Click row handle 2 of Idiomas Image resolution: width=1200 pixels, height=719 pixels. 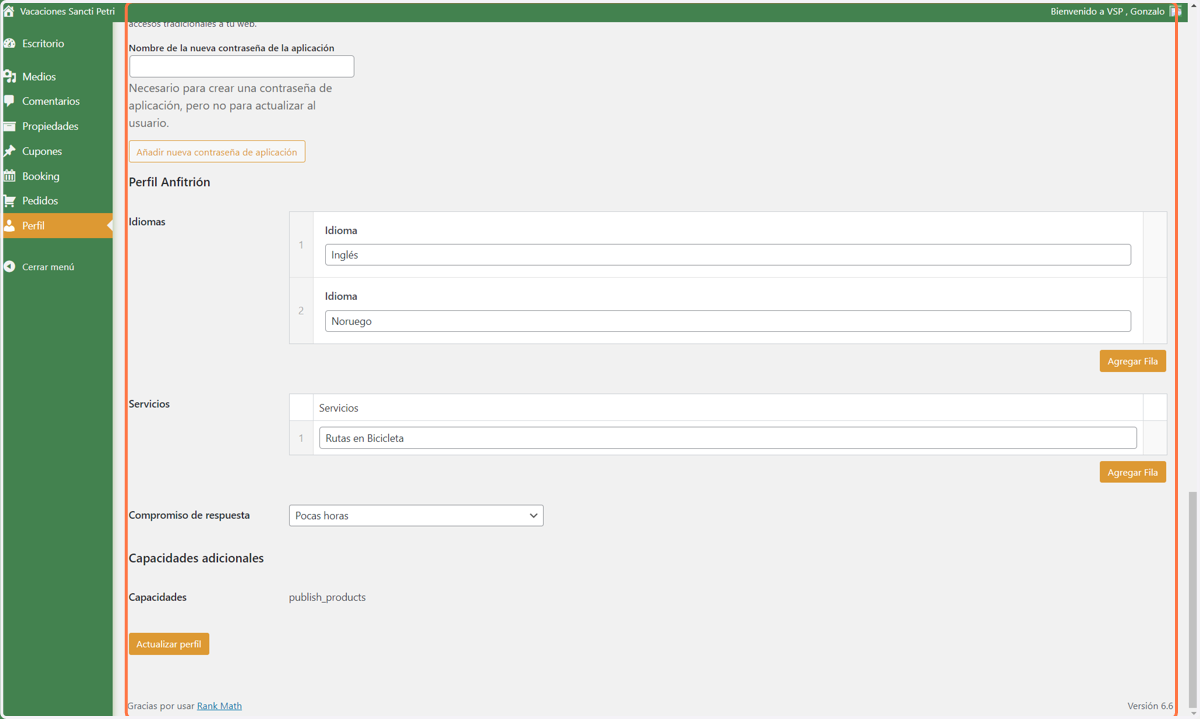click(x=301, y=311)
